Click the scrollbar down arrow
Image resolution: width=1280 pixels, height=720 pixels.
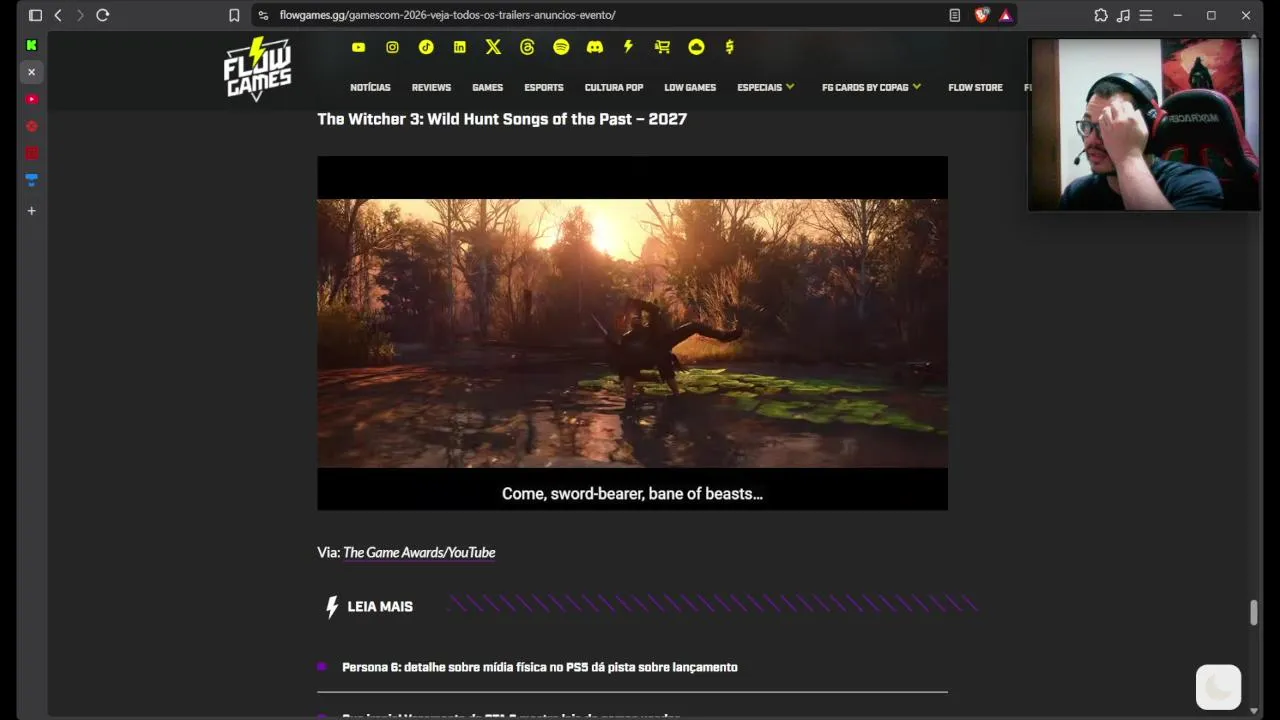click(1253, 711)
